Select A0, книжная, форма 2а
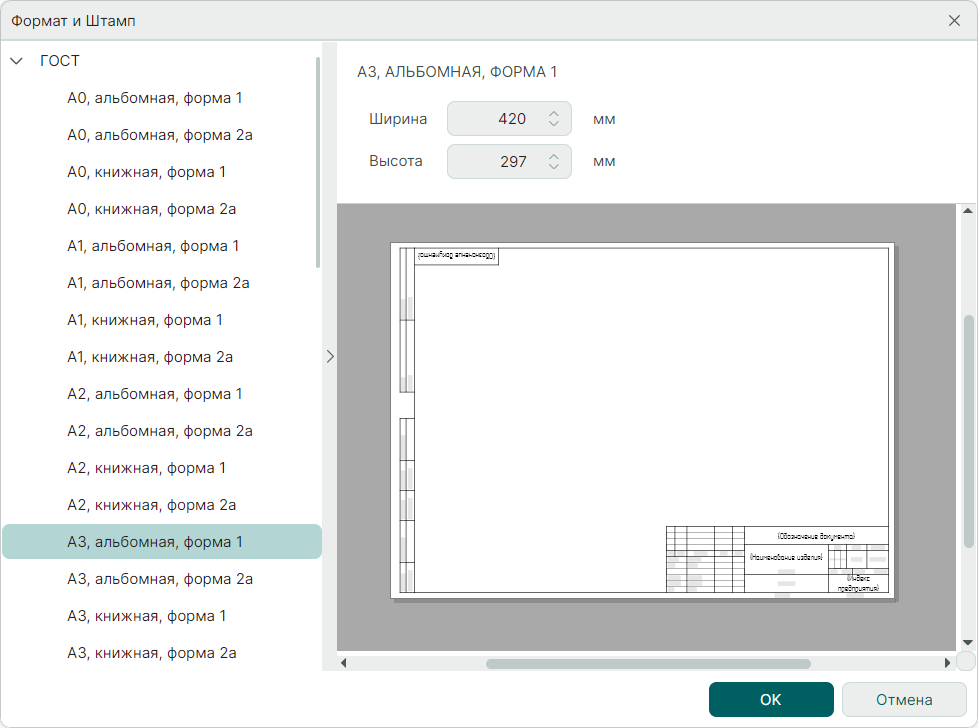 [151, 209]
